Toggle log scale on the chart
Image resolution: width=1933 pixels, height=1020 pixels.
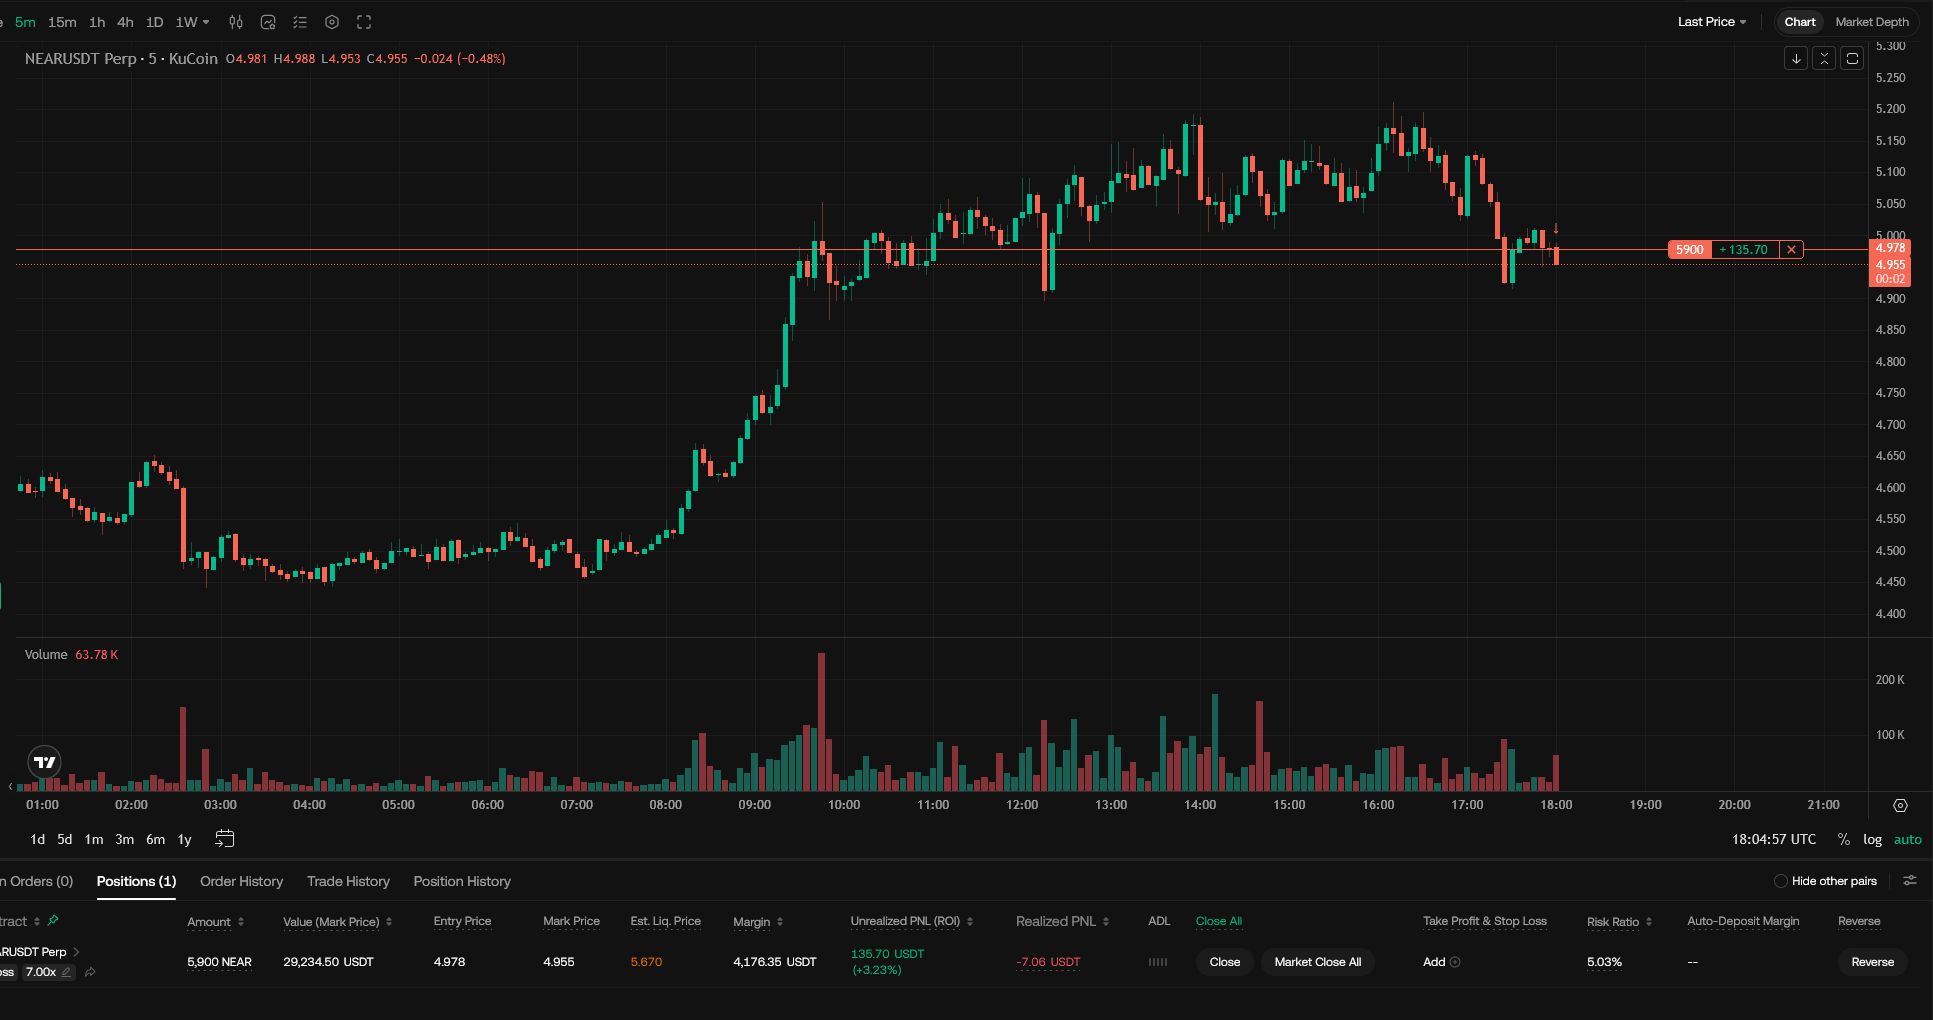pos(1873,840)
